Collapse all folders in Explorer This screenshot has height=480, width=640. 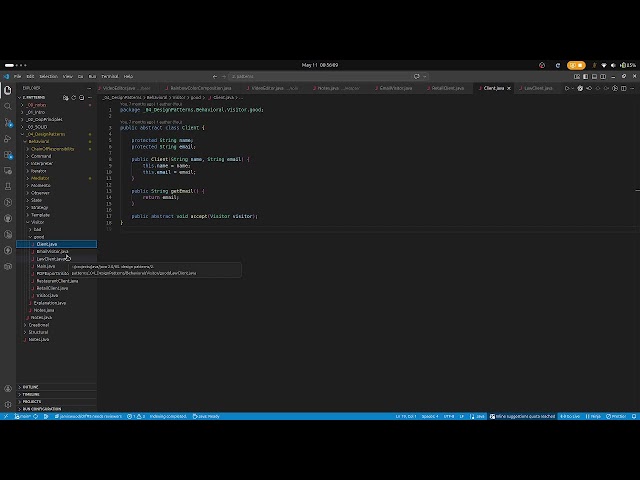pyautogui.click(x=82, y=98)
